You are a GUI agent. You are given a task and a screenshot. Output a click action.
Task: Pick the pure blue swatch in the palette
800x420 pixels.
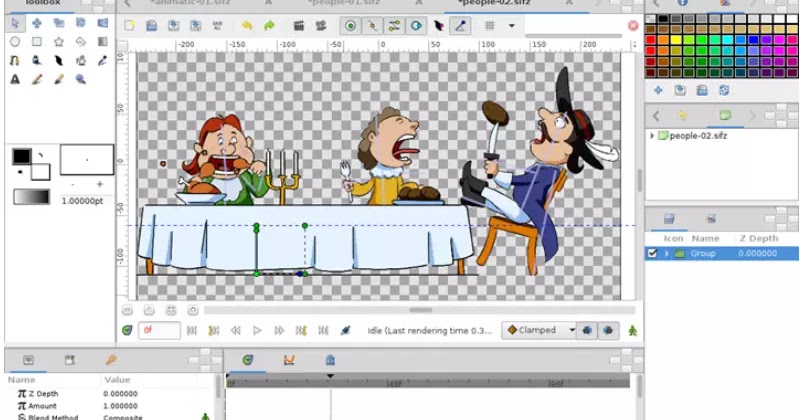pyautogui.click(x=753, y=40)
